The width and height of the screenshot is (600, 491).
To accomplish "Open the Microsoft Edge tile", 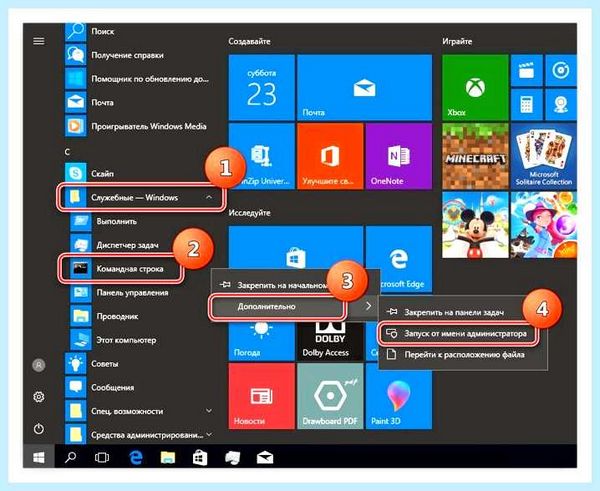I will 399,258.
